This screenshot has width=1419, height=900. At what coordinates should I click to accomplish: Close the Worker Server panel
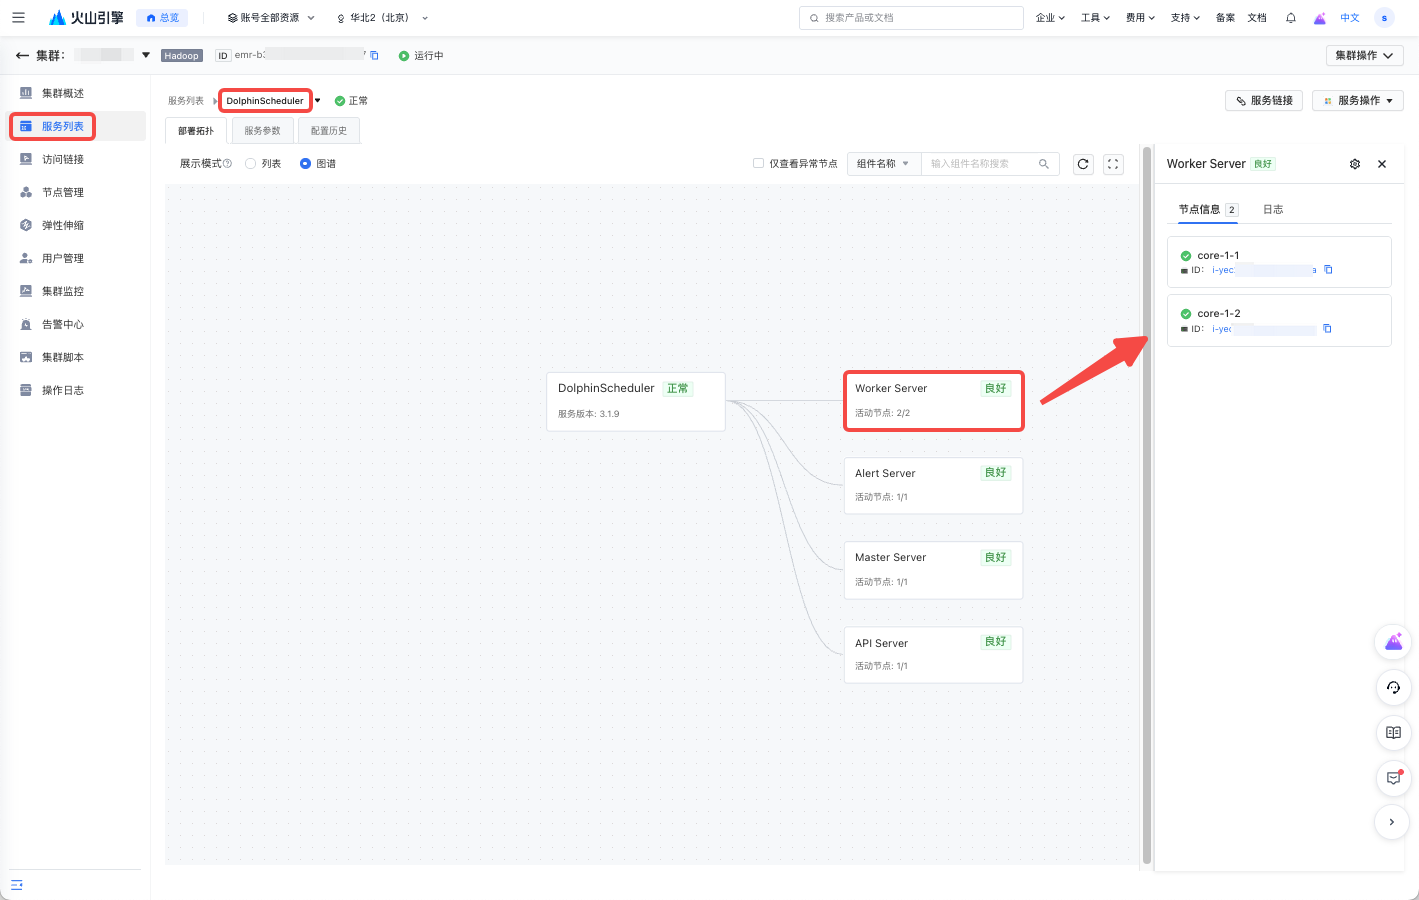[1382, 164]
